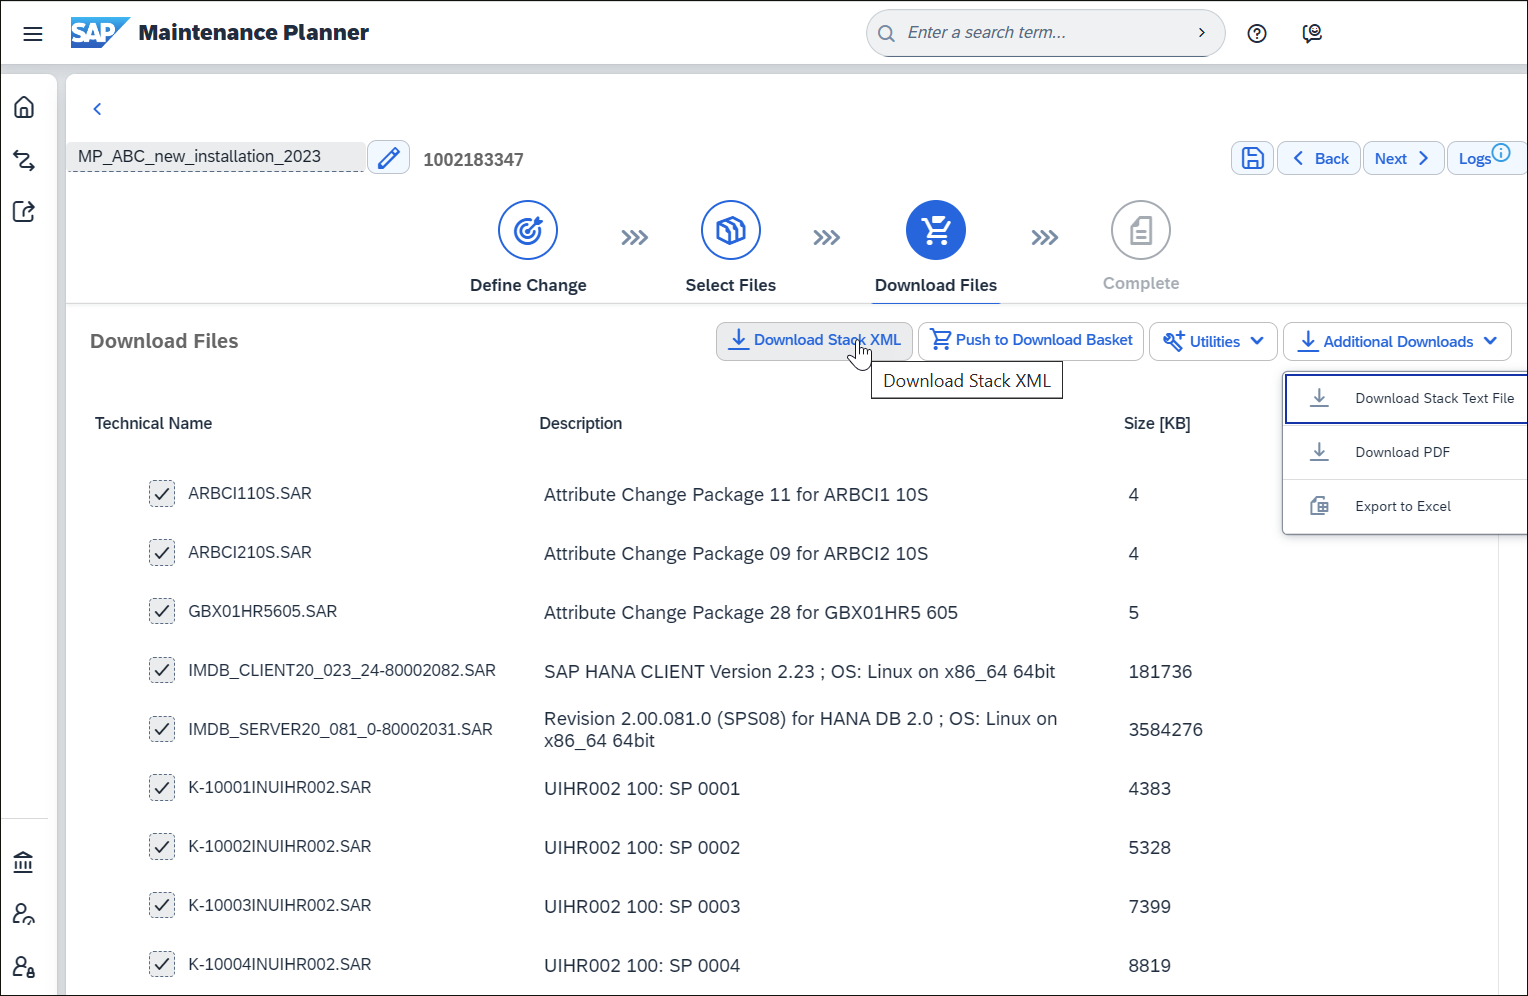1528x996 pixels.
Task: Open the user settings sidebar icon
Action: tap(23, 914)
